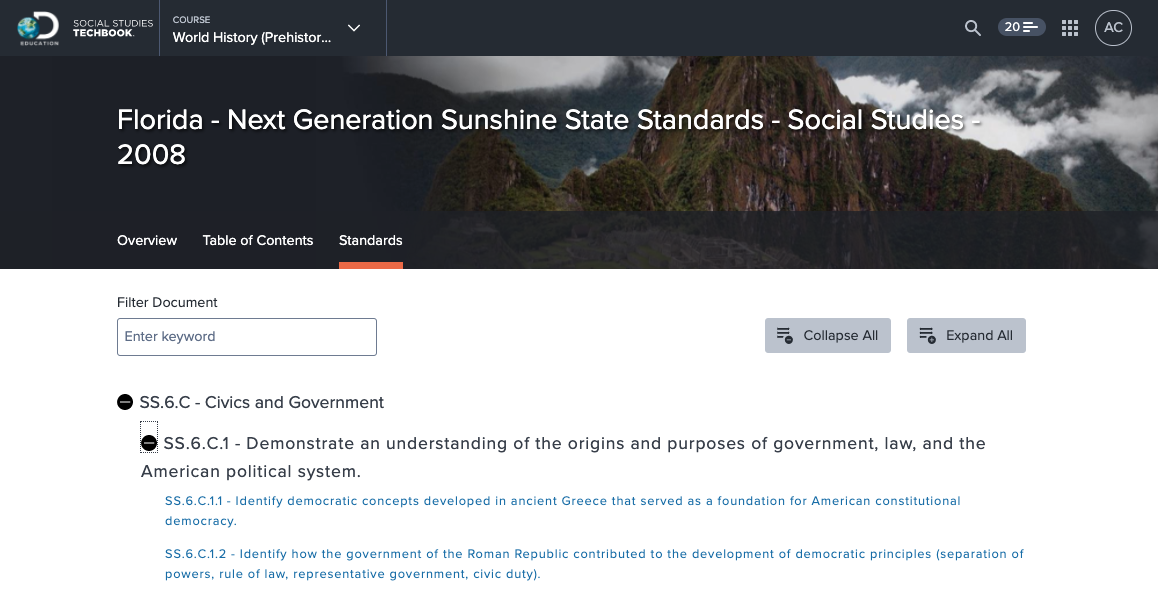Viewport: 1158px width, 594px height.
Task: Open the apps grid icon
Action: point(1070,28)
